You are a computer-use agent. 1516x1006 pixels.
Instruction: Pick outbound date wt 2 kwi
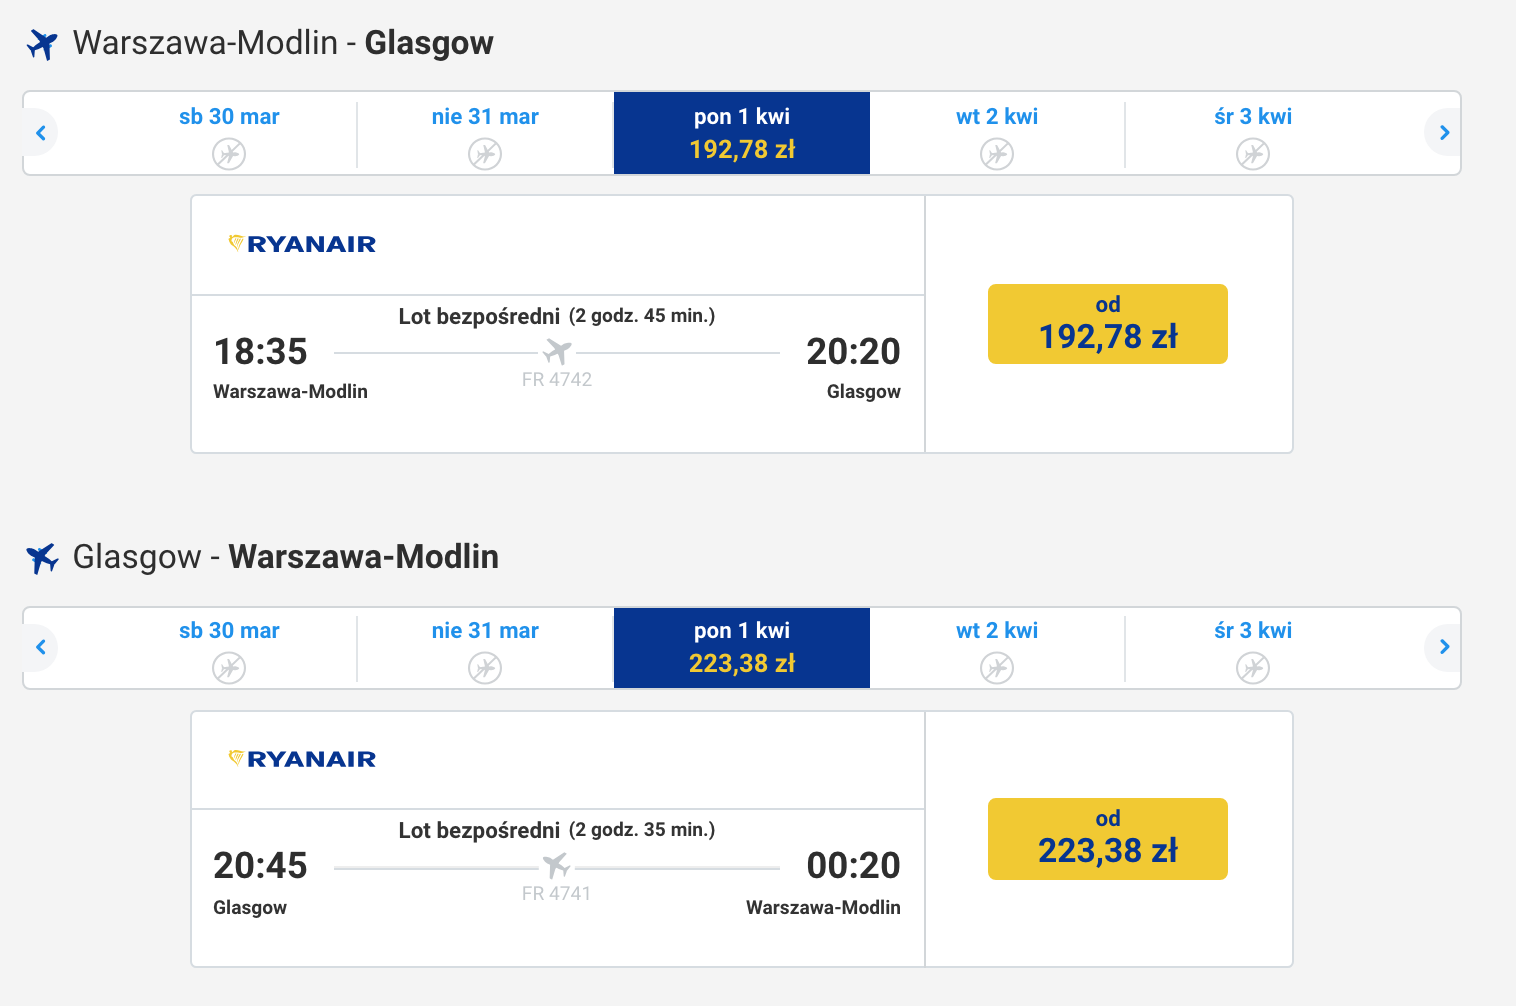(x=997, y=133)
